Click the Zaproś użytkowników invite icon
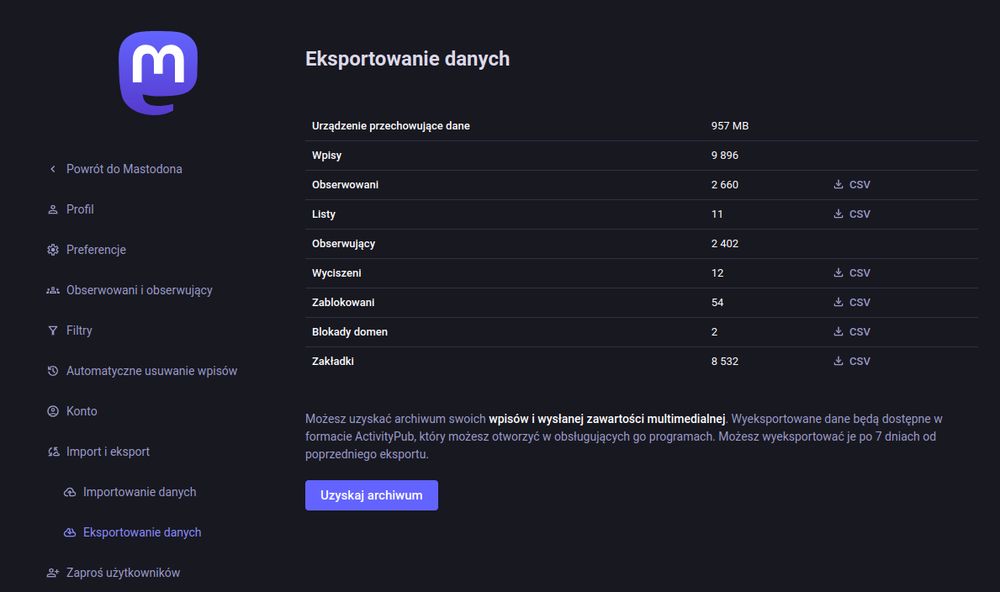 [51, 572]
